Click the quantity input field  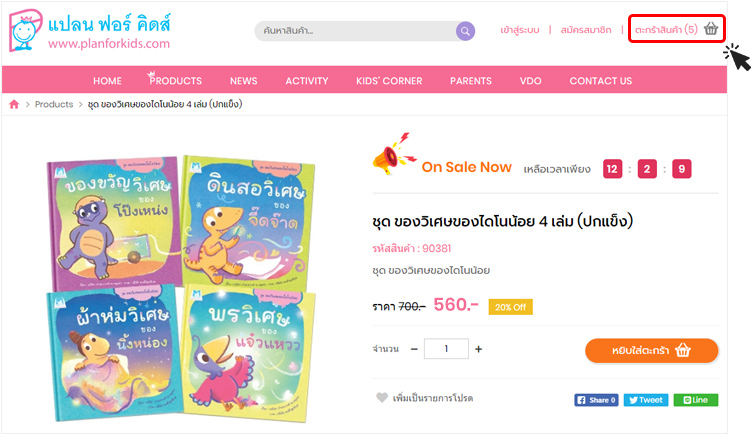click(446, 349)
